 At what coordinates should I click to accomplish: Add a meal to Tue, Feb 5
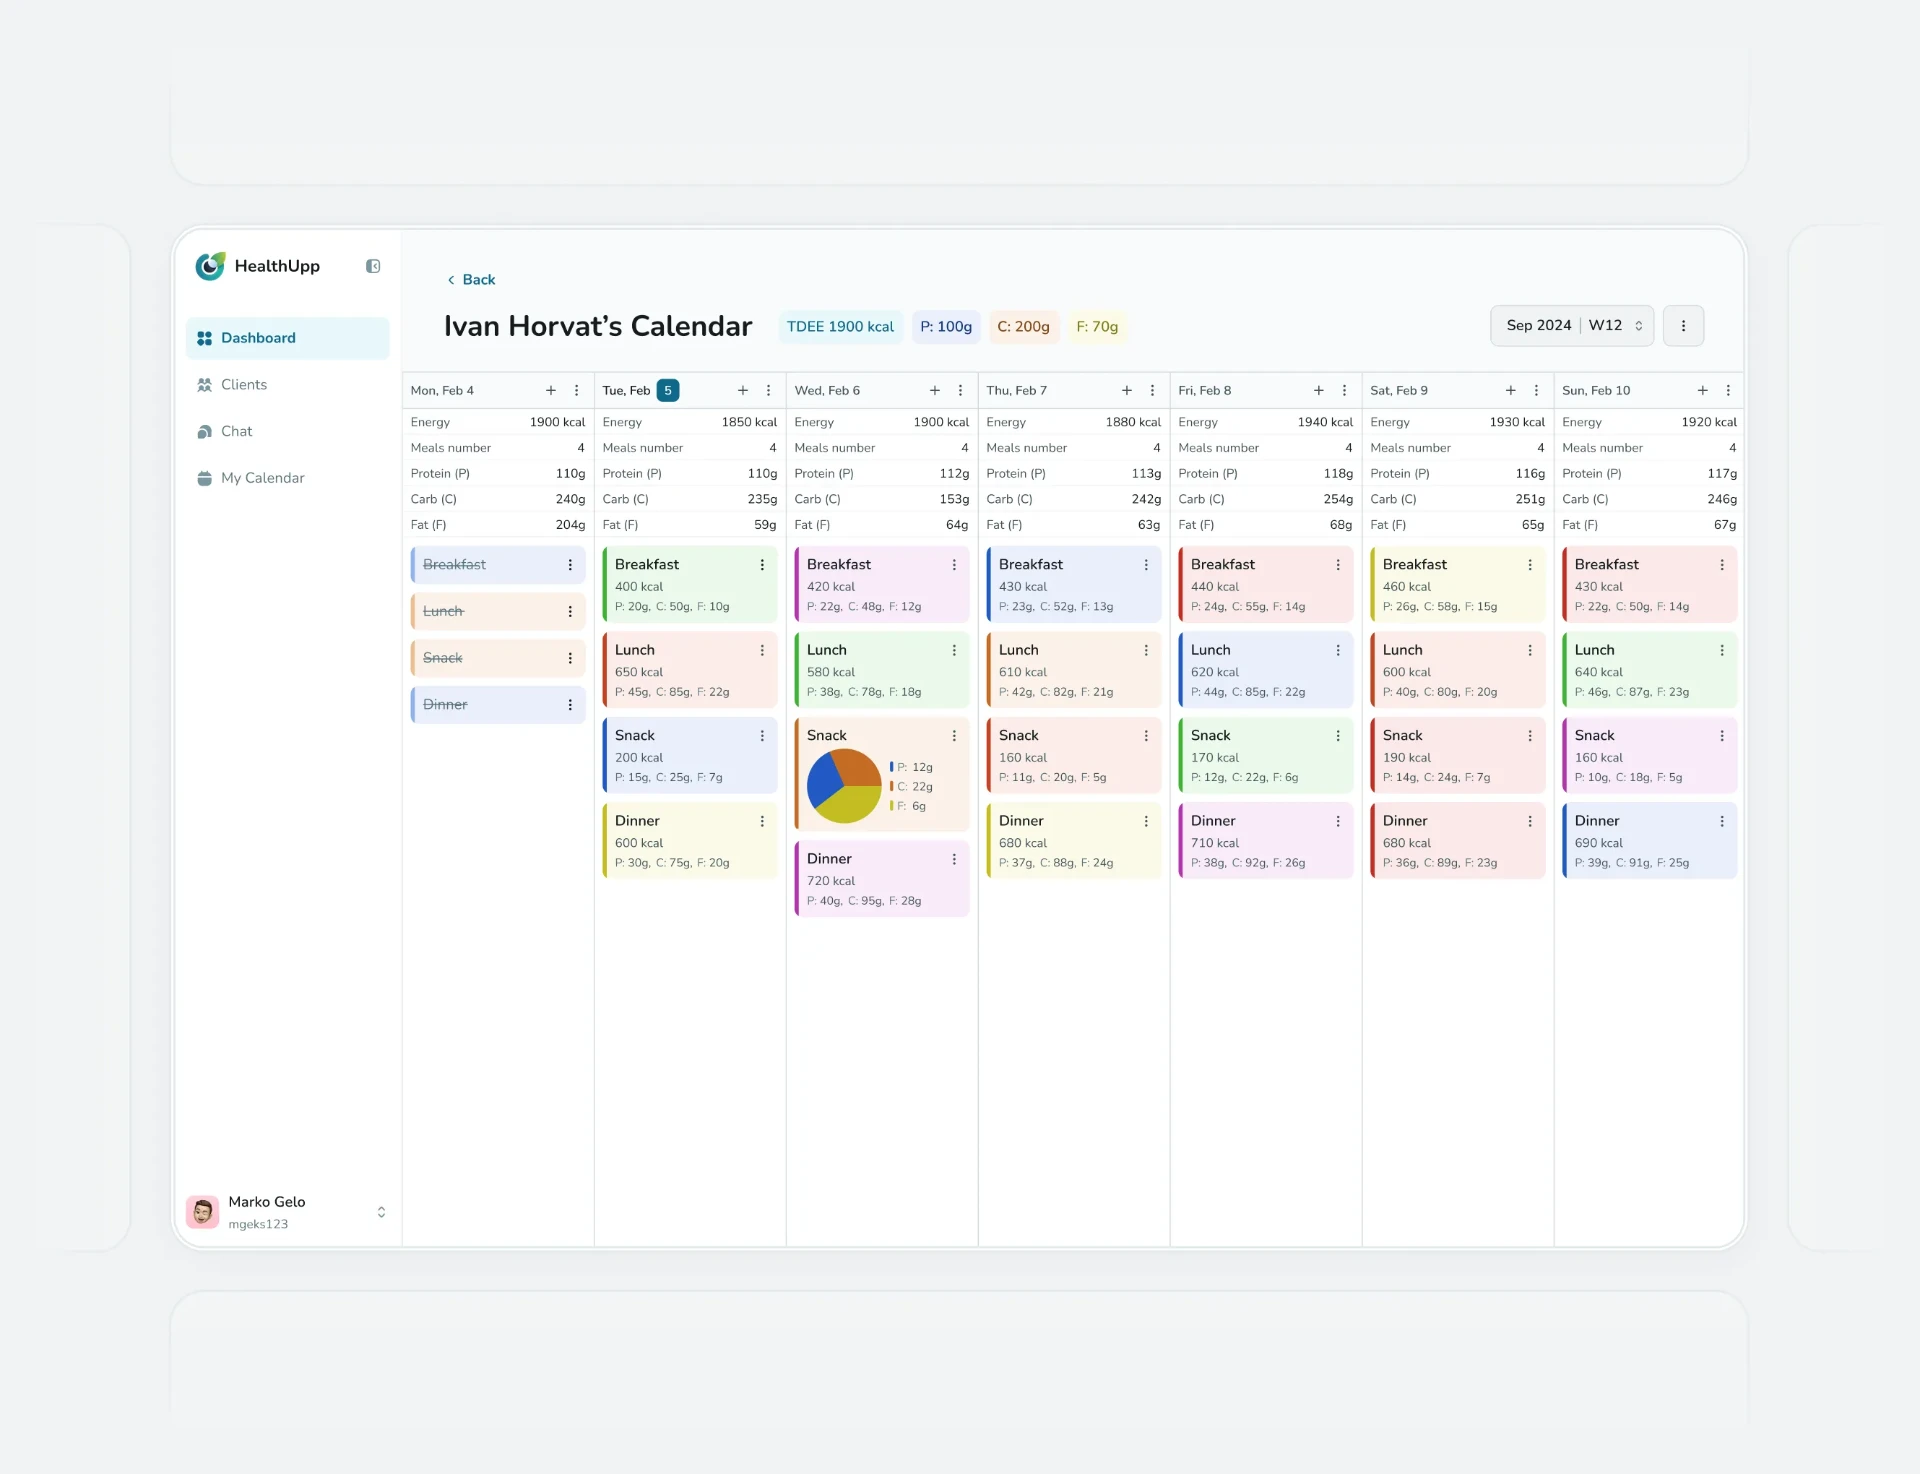click(x=743, y=391)
